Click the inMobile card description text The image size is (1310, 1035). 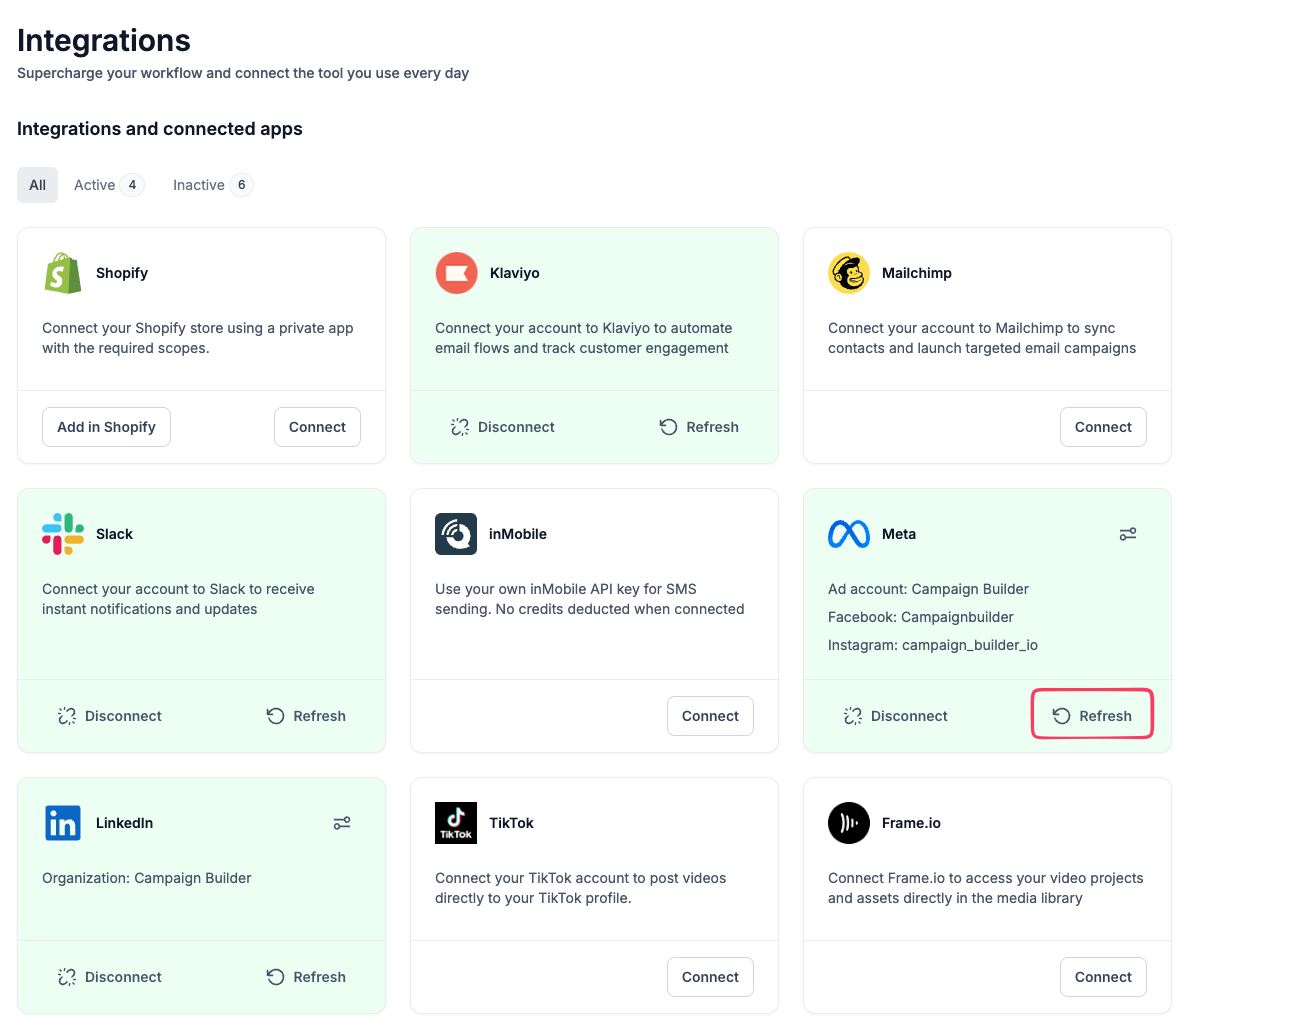(590, 599)
